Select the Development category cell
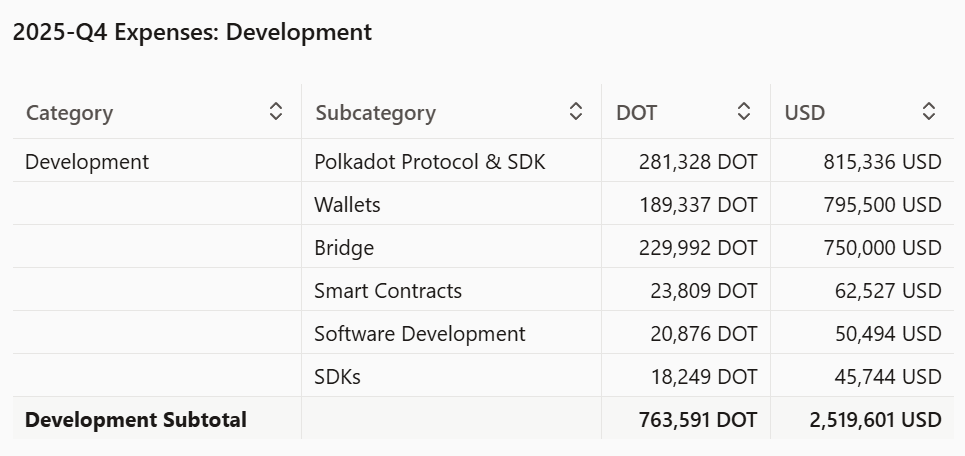This screenshot has width=965, height=456. pyautogui.click(x=87, y=161)
